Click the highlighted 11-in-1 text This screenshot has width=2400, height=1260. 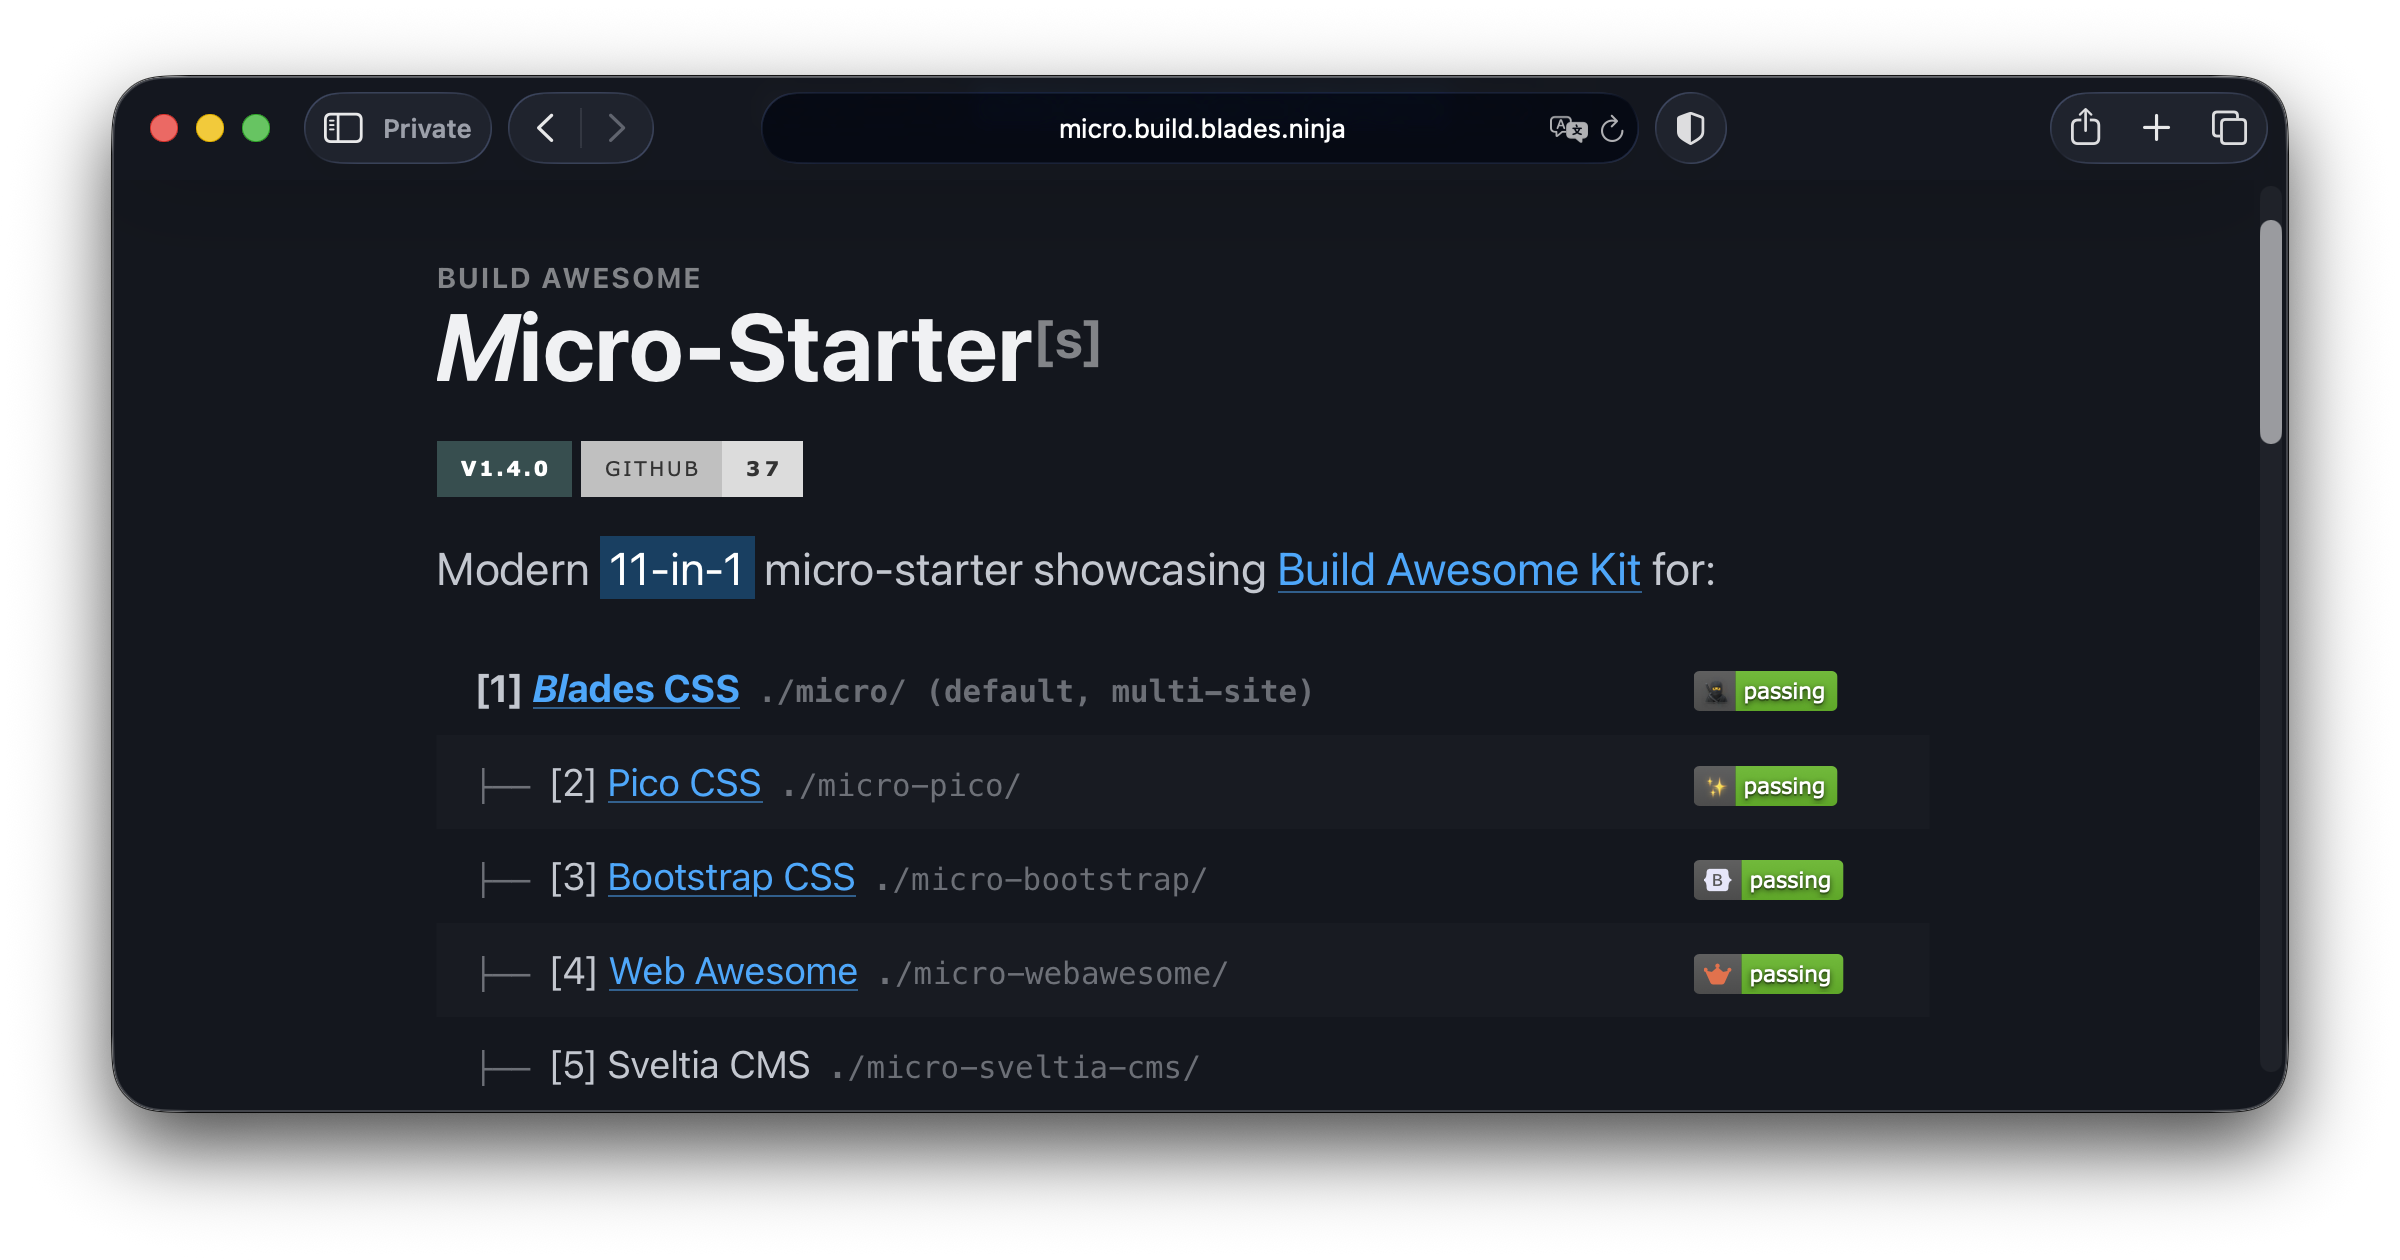click(x=677, y=569)
